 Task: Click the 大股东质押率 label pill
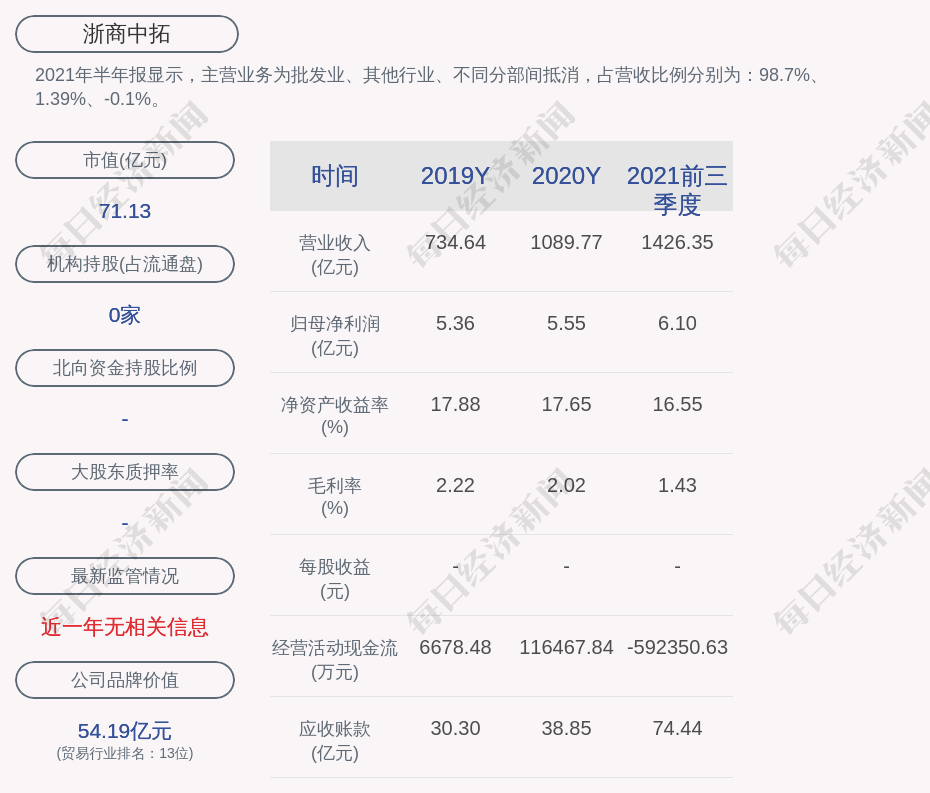pyautogui.click(x=125, y=472)
